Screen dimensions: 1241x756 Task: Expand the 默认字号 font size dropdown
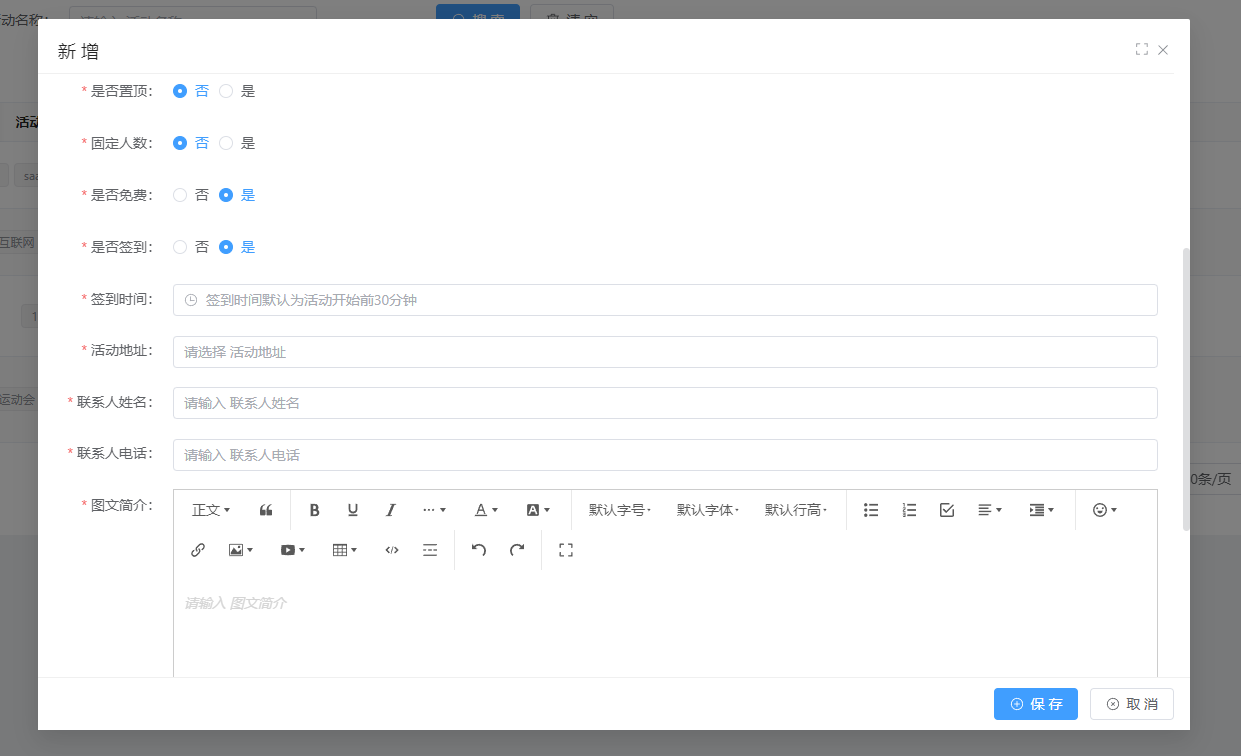click(620, 510)
